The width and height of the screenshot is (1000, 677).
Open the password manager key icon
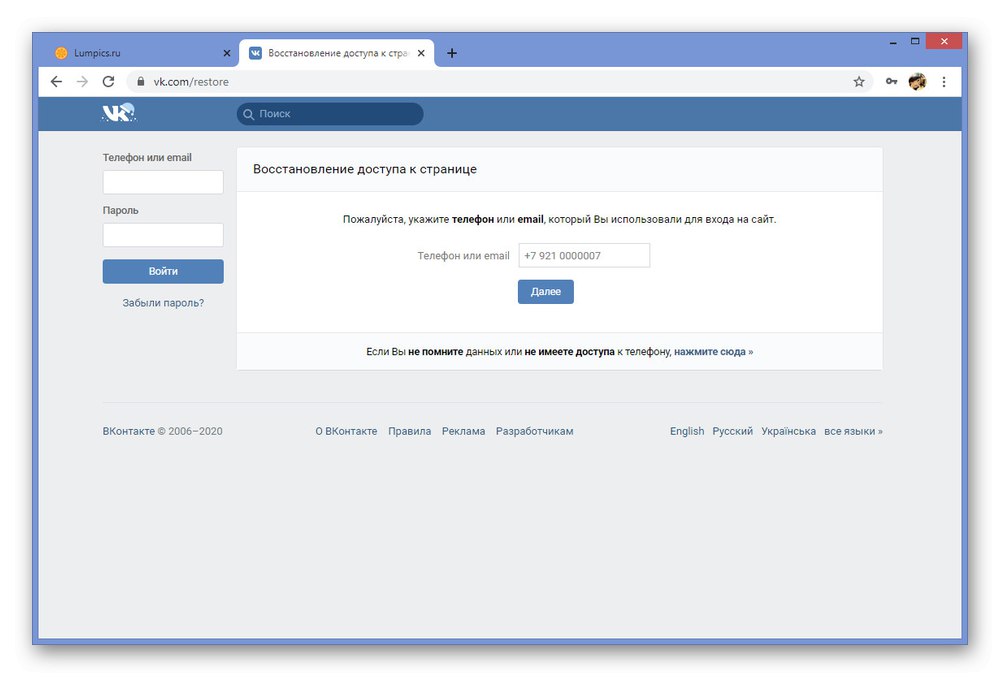point(891,81)
